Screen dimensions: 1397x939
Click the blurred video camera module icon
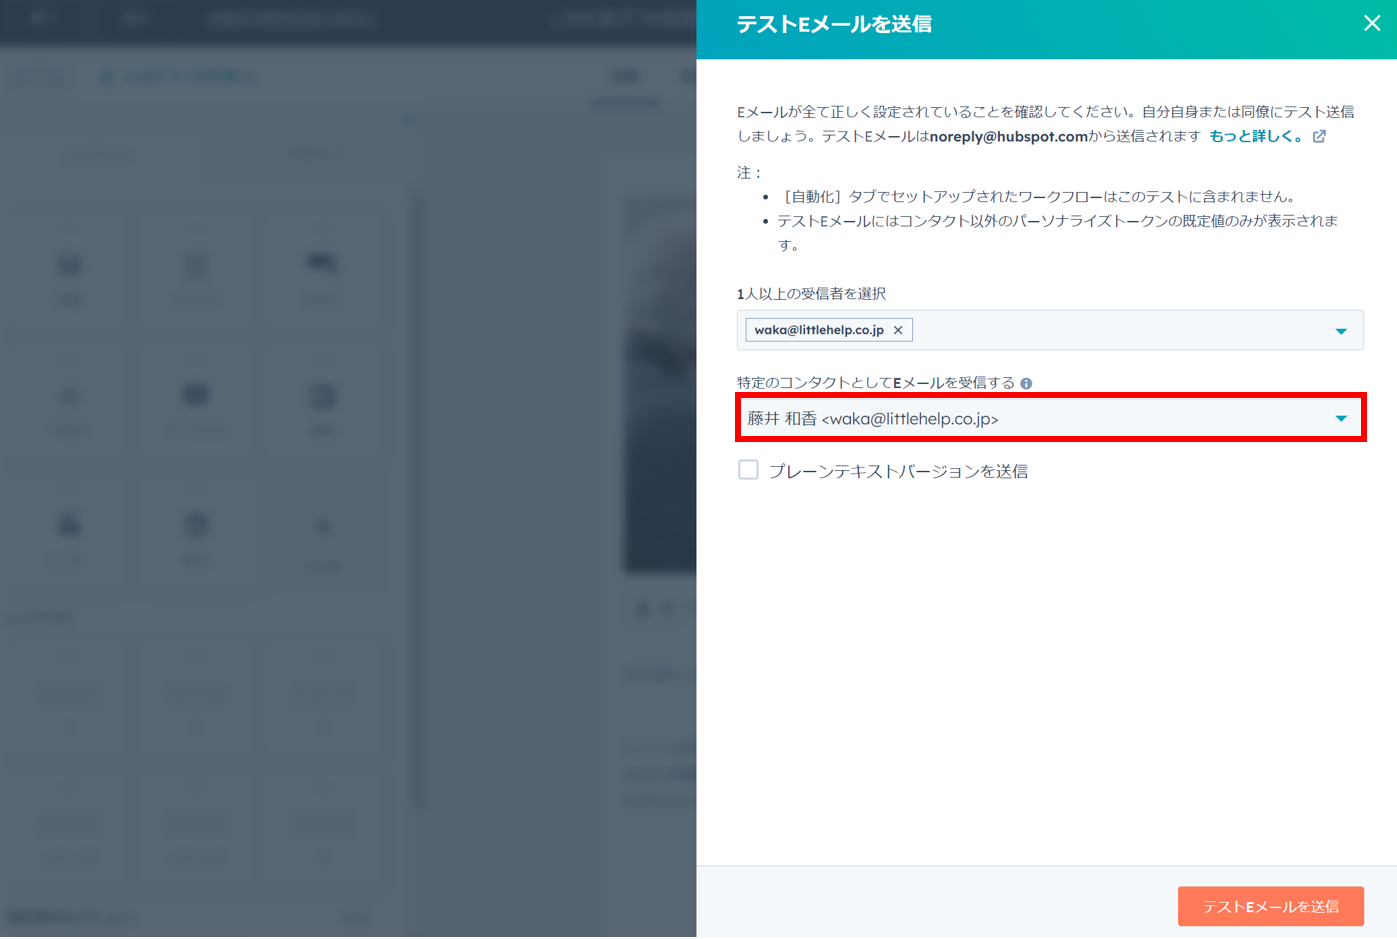coord(322,264)
